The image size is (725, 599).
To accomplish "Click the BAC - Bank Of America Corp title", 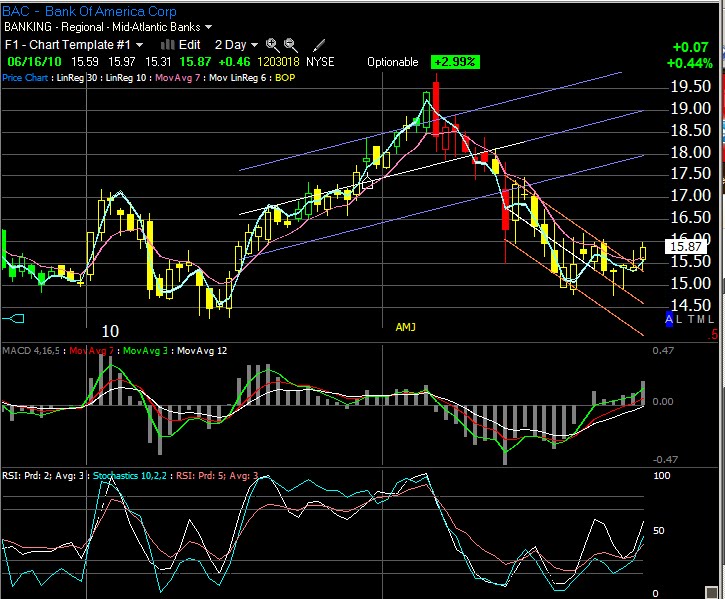I will [x=89, y=11].
